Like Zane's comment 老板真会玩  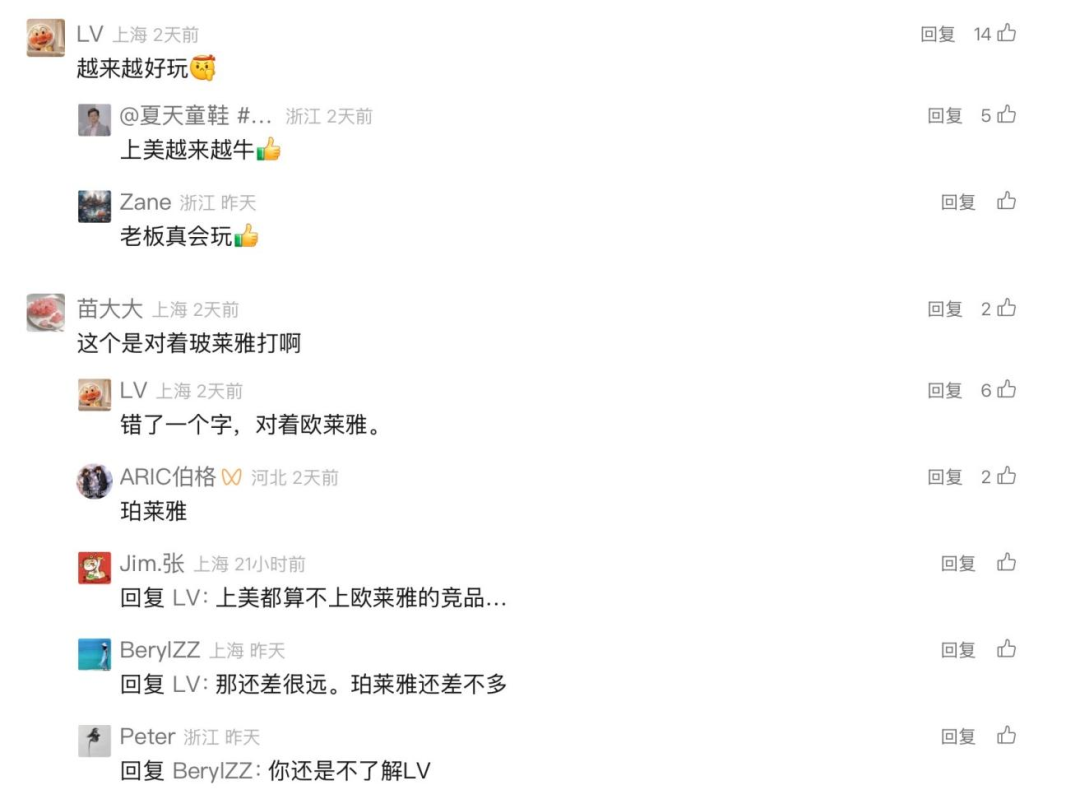tap(1006, 200)
